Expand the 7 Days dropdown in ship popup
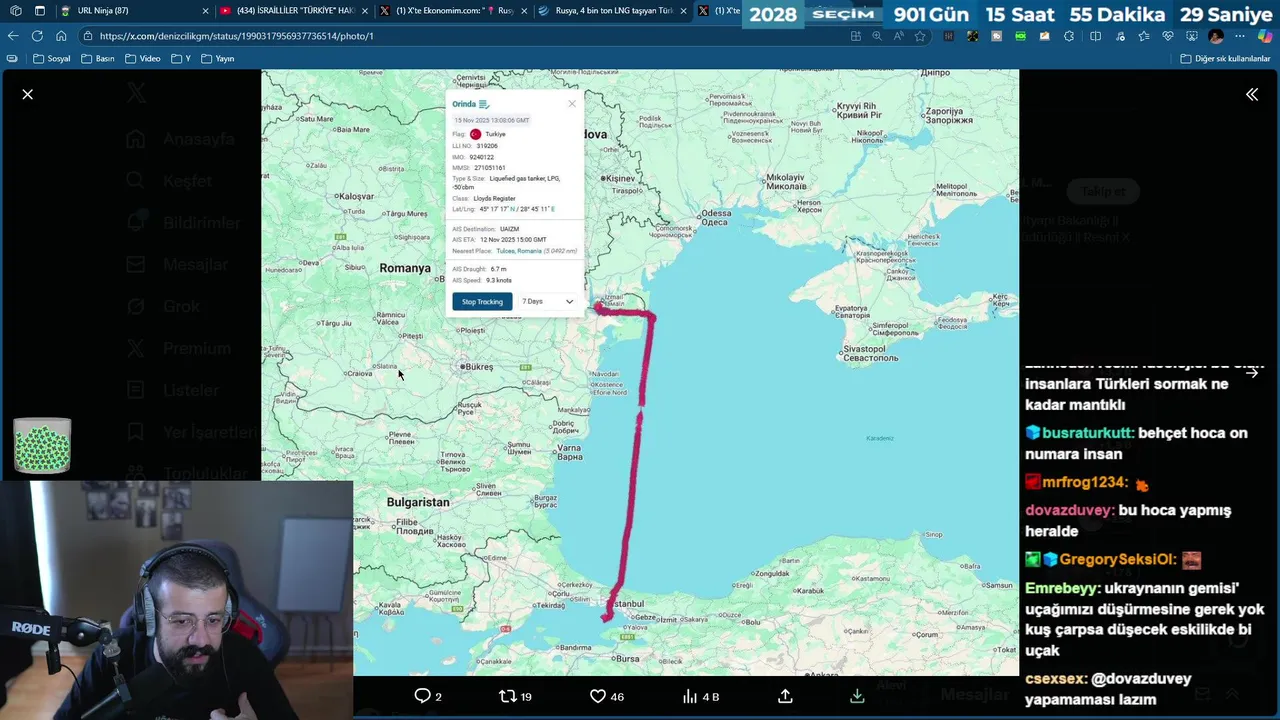 [548, 301]
